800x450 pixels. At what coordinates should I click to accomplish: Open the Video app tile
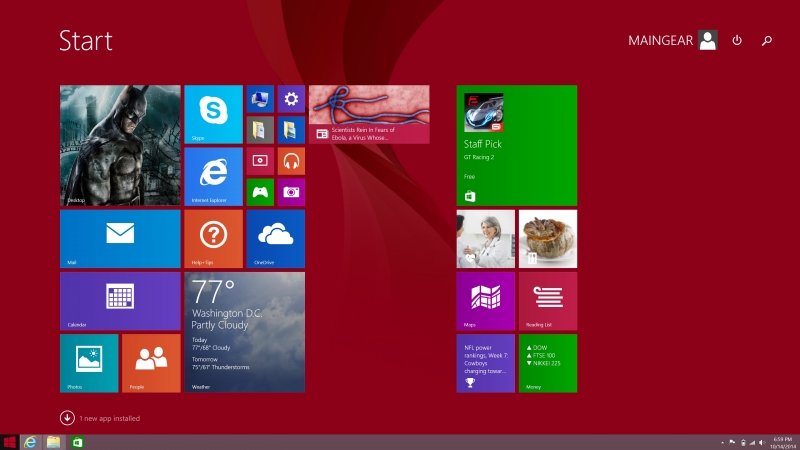260,161
